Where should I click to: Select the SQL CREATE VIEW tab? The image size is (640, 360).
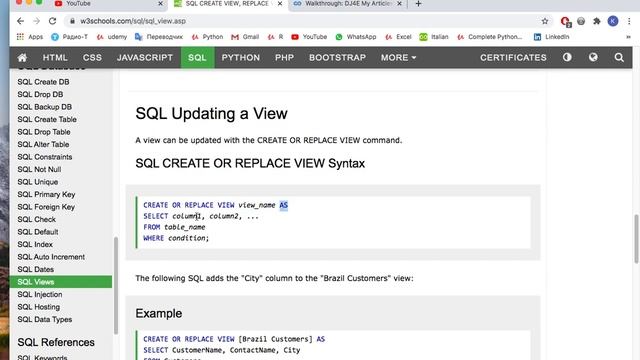[228, 4]
